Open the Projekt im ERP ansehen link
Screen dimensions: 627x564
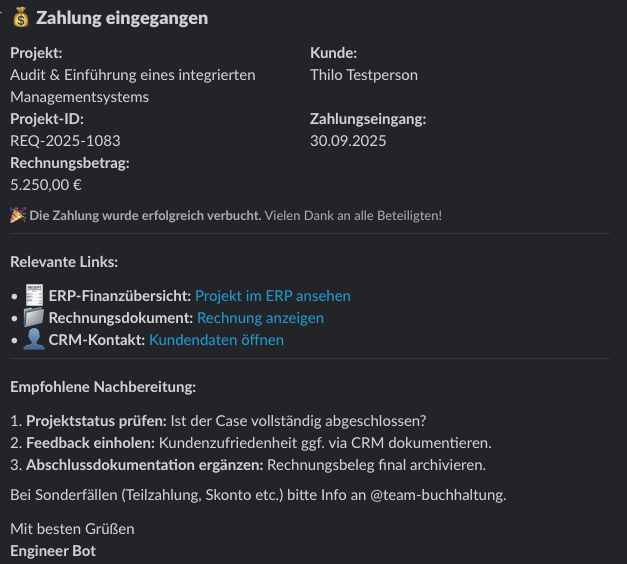(273, 296)
